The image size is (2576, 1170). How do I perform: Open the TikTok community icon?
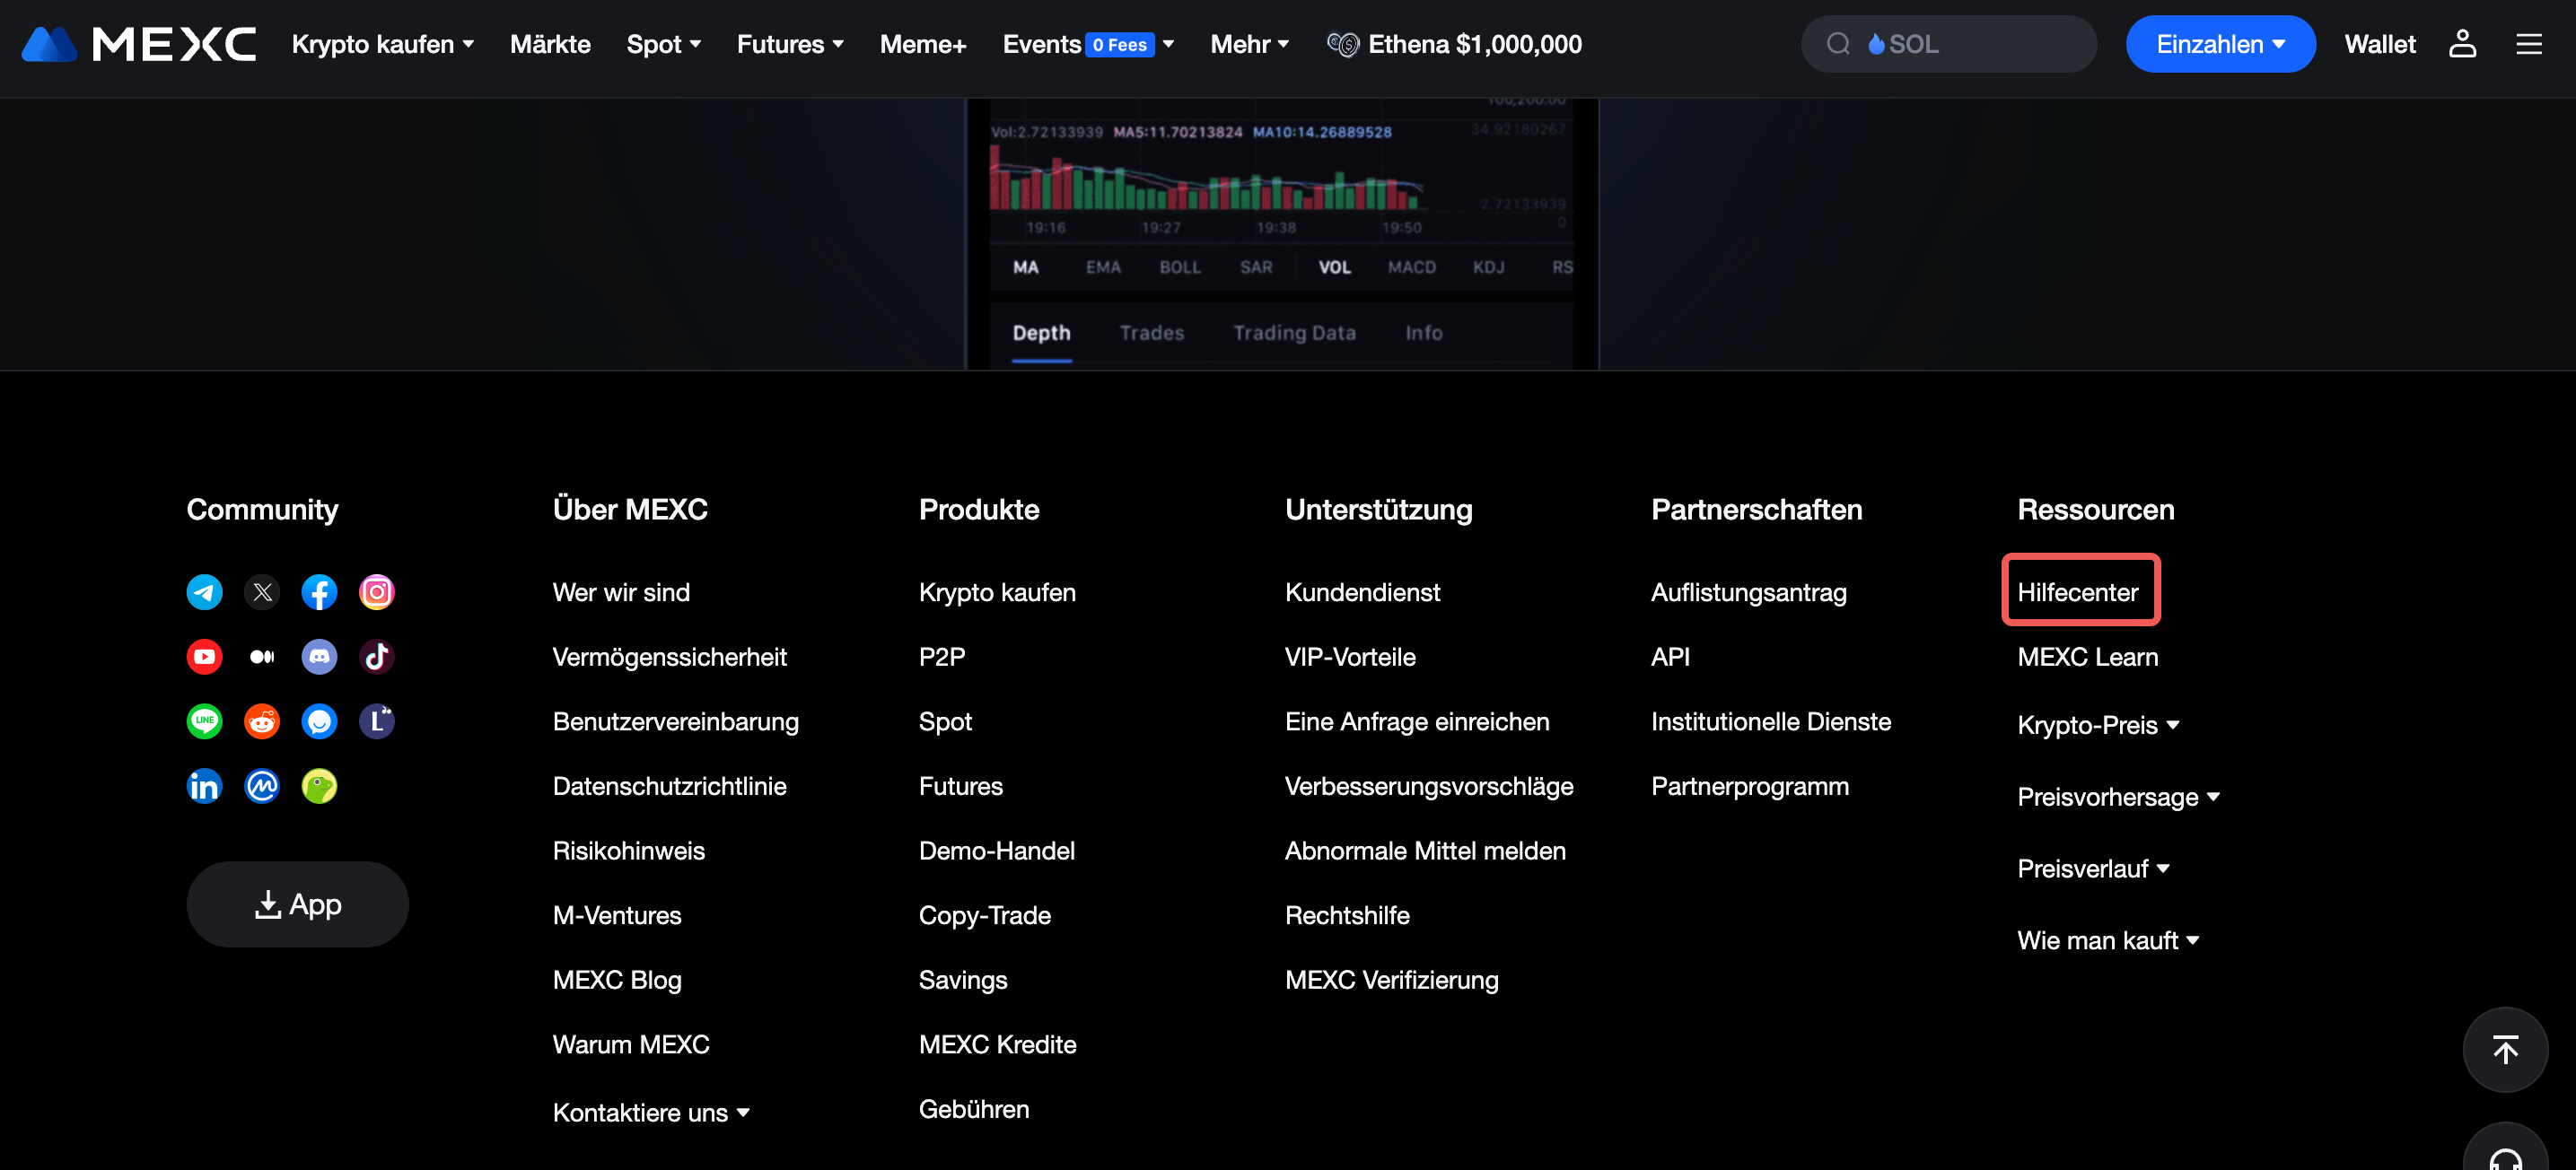tap(377, 657)
